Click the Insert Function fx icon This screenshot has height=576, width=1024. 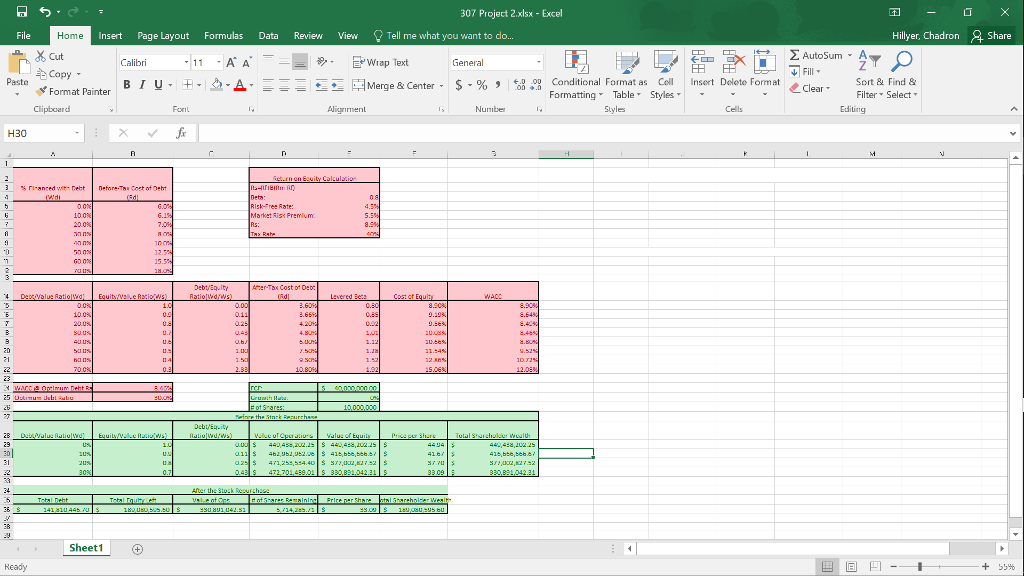point(182,133)
